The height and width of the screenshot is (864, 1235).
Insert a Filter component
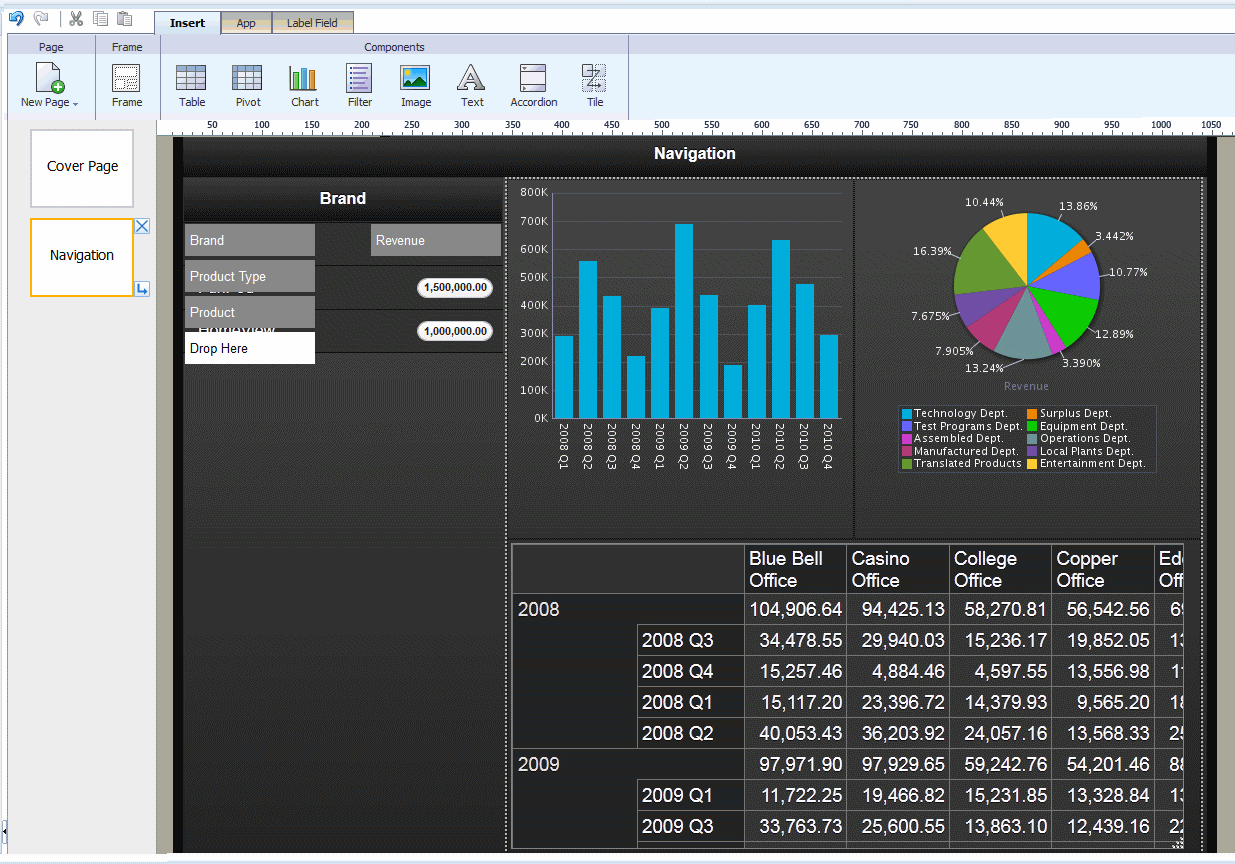pos(360,86)
